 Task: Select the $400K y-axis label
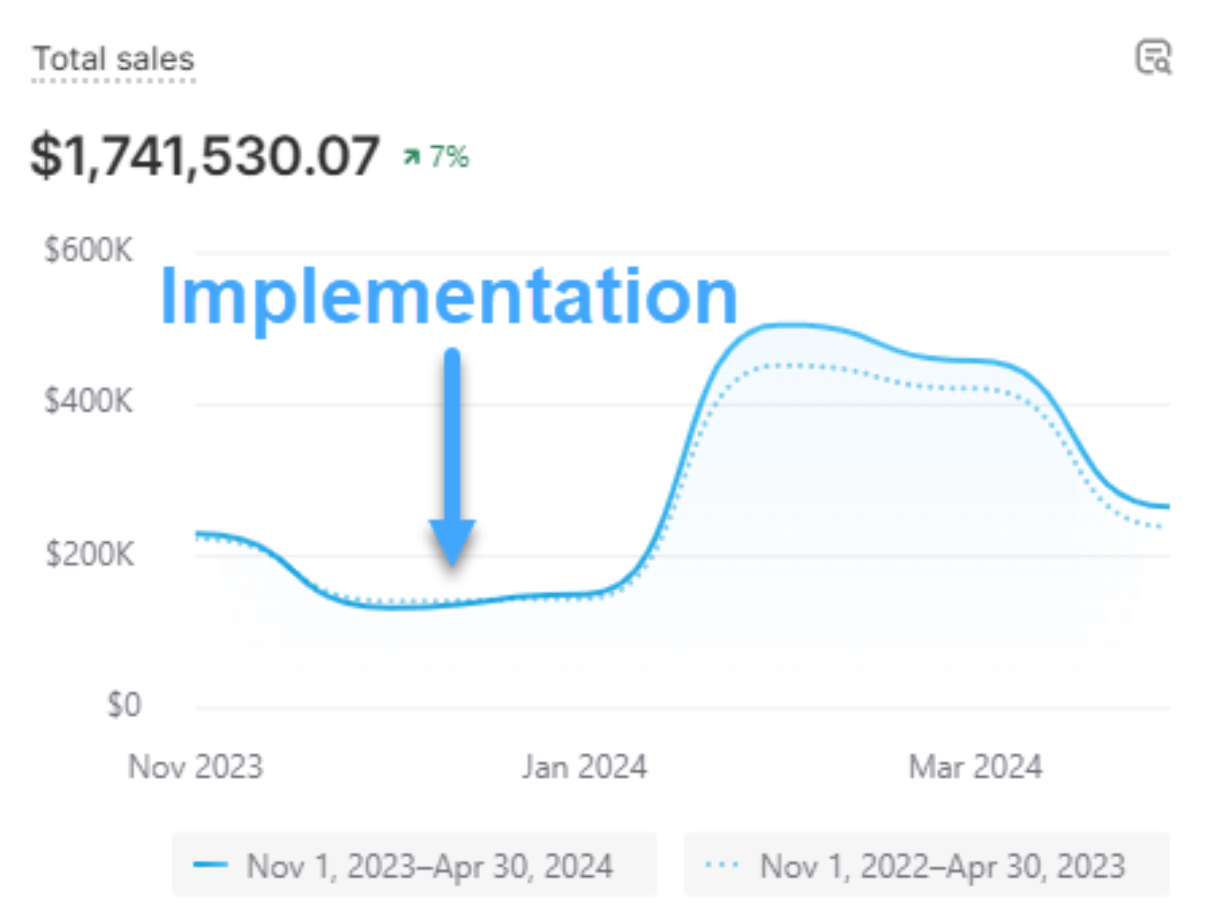click(x=89, y=402)
